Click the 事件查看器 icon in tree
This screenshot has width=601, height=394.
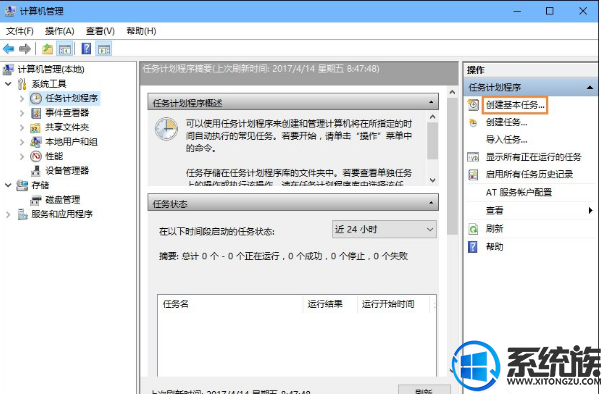pos(36,113)
